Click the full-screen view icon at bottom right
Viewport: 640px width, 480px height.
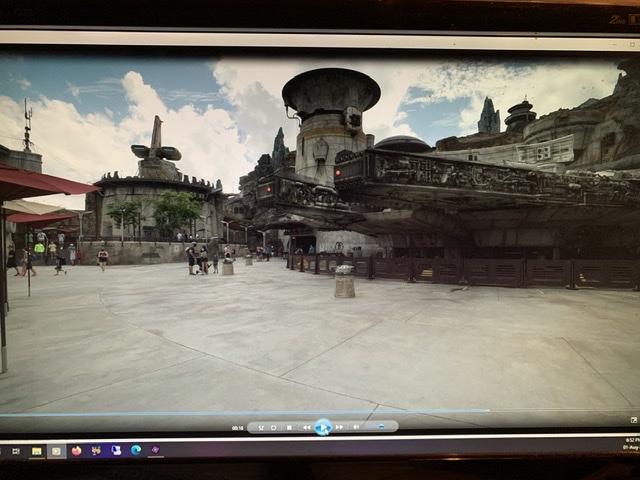[x=633, y=419]
